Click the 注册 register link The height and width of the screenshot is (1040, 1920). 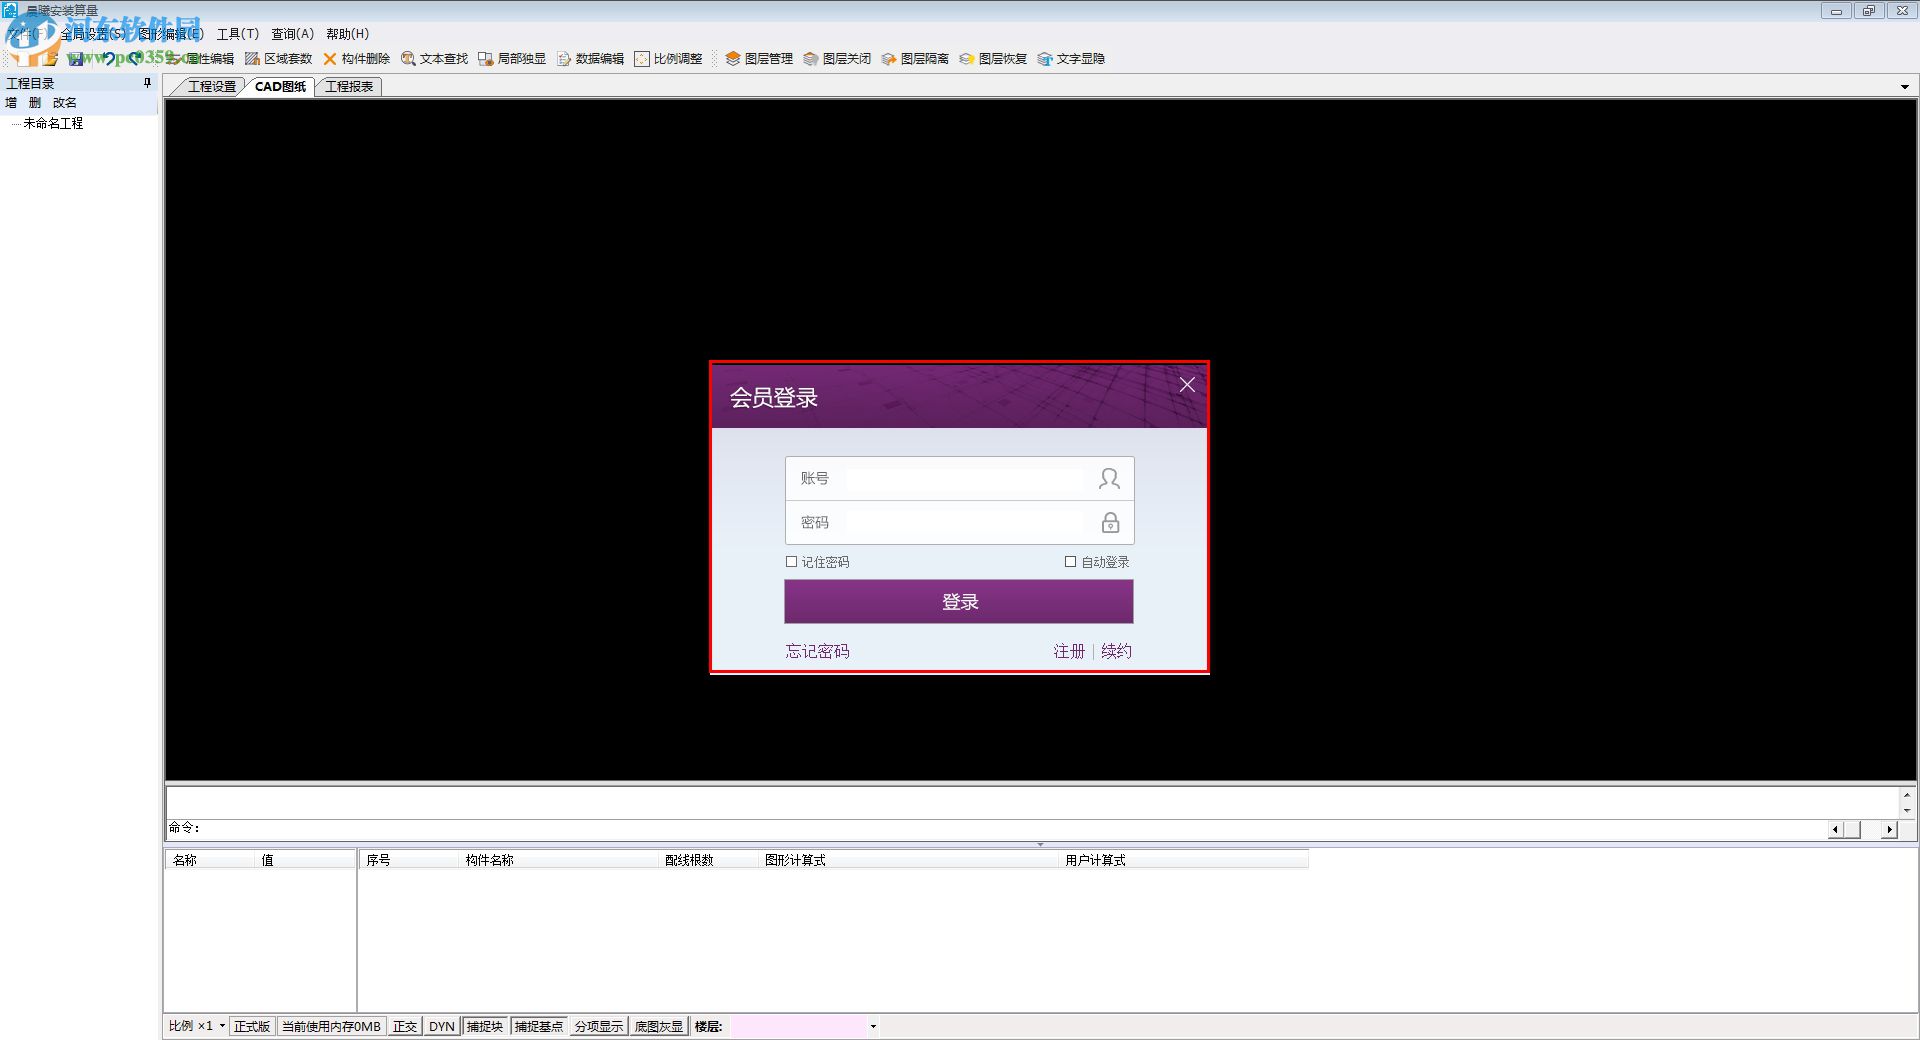[x=1069, y=651]
